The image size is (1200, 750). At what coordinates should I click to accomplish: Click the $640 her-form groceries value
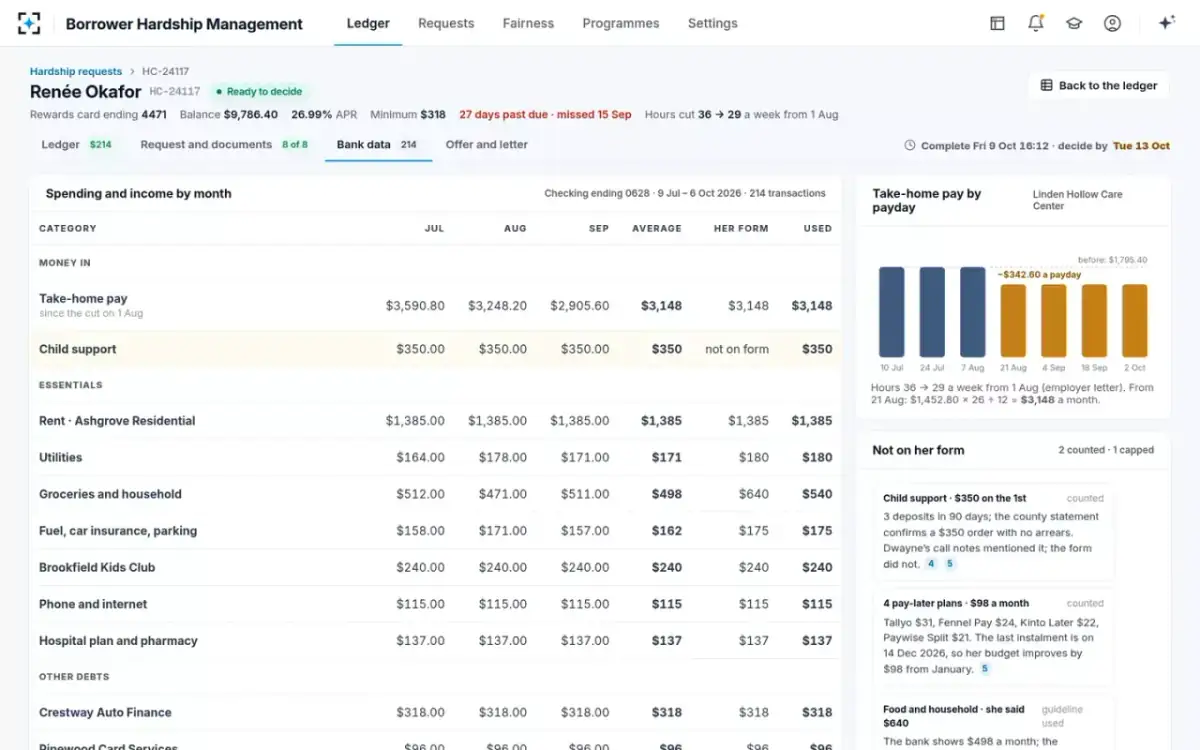754,494
